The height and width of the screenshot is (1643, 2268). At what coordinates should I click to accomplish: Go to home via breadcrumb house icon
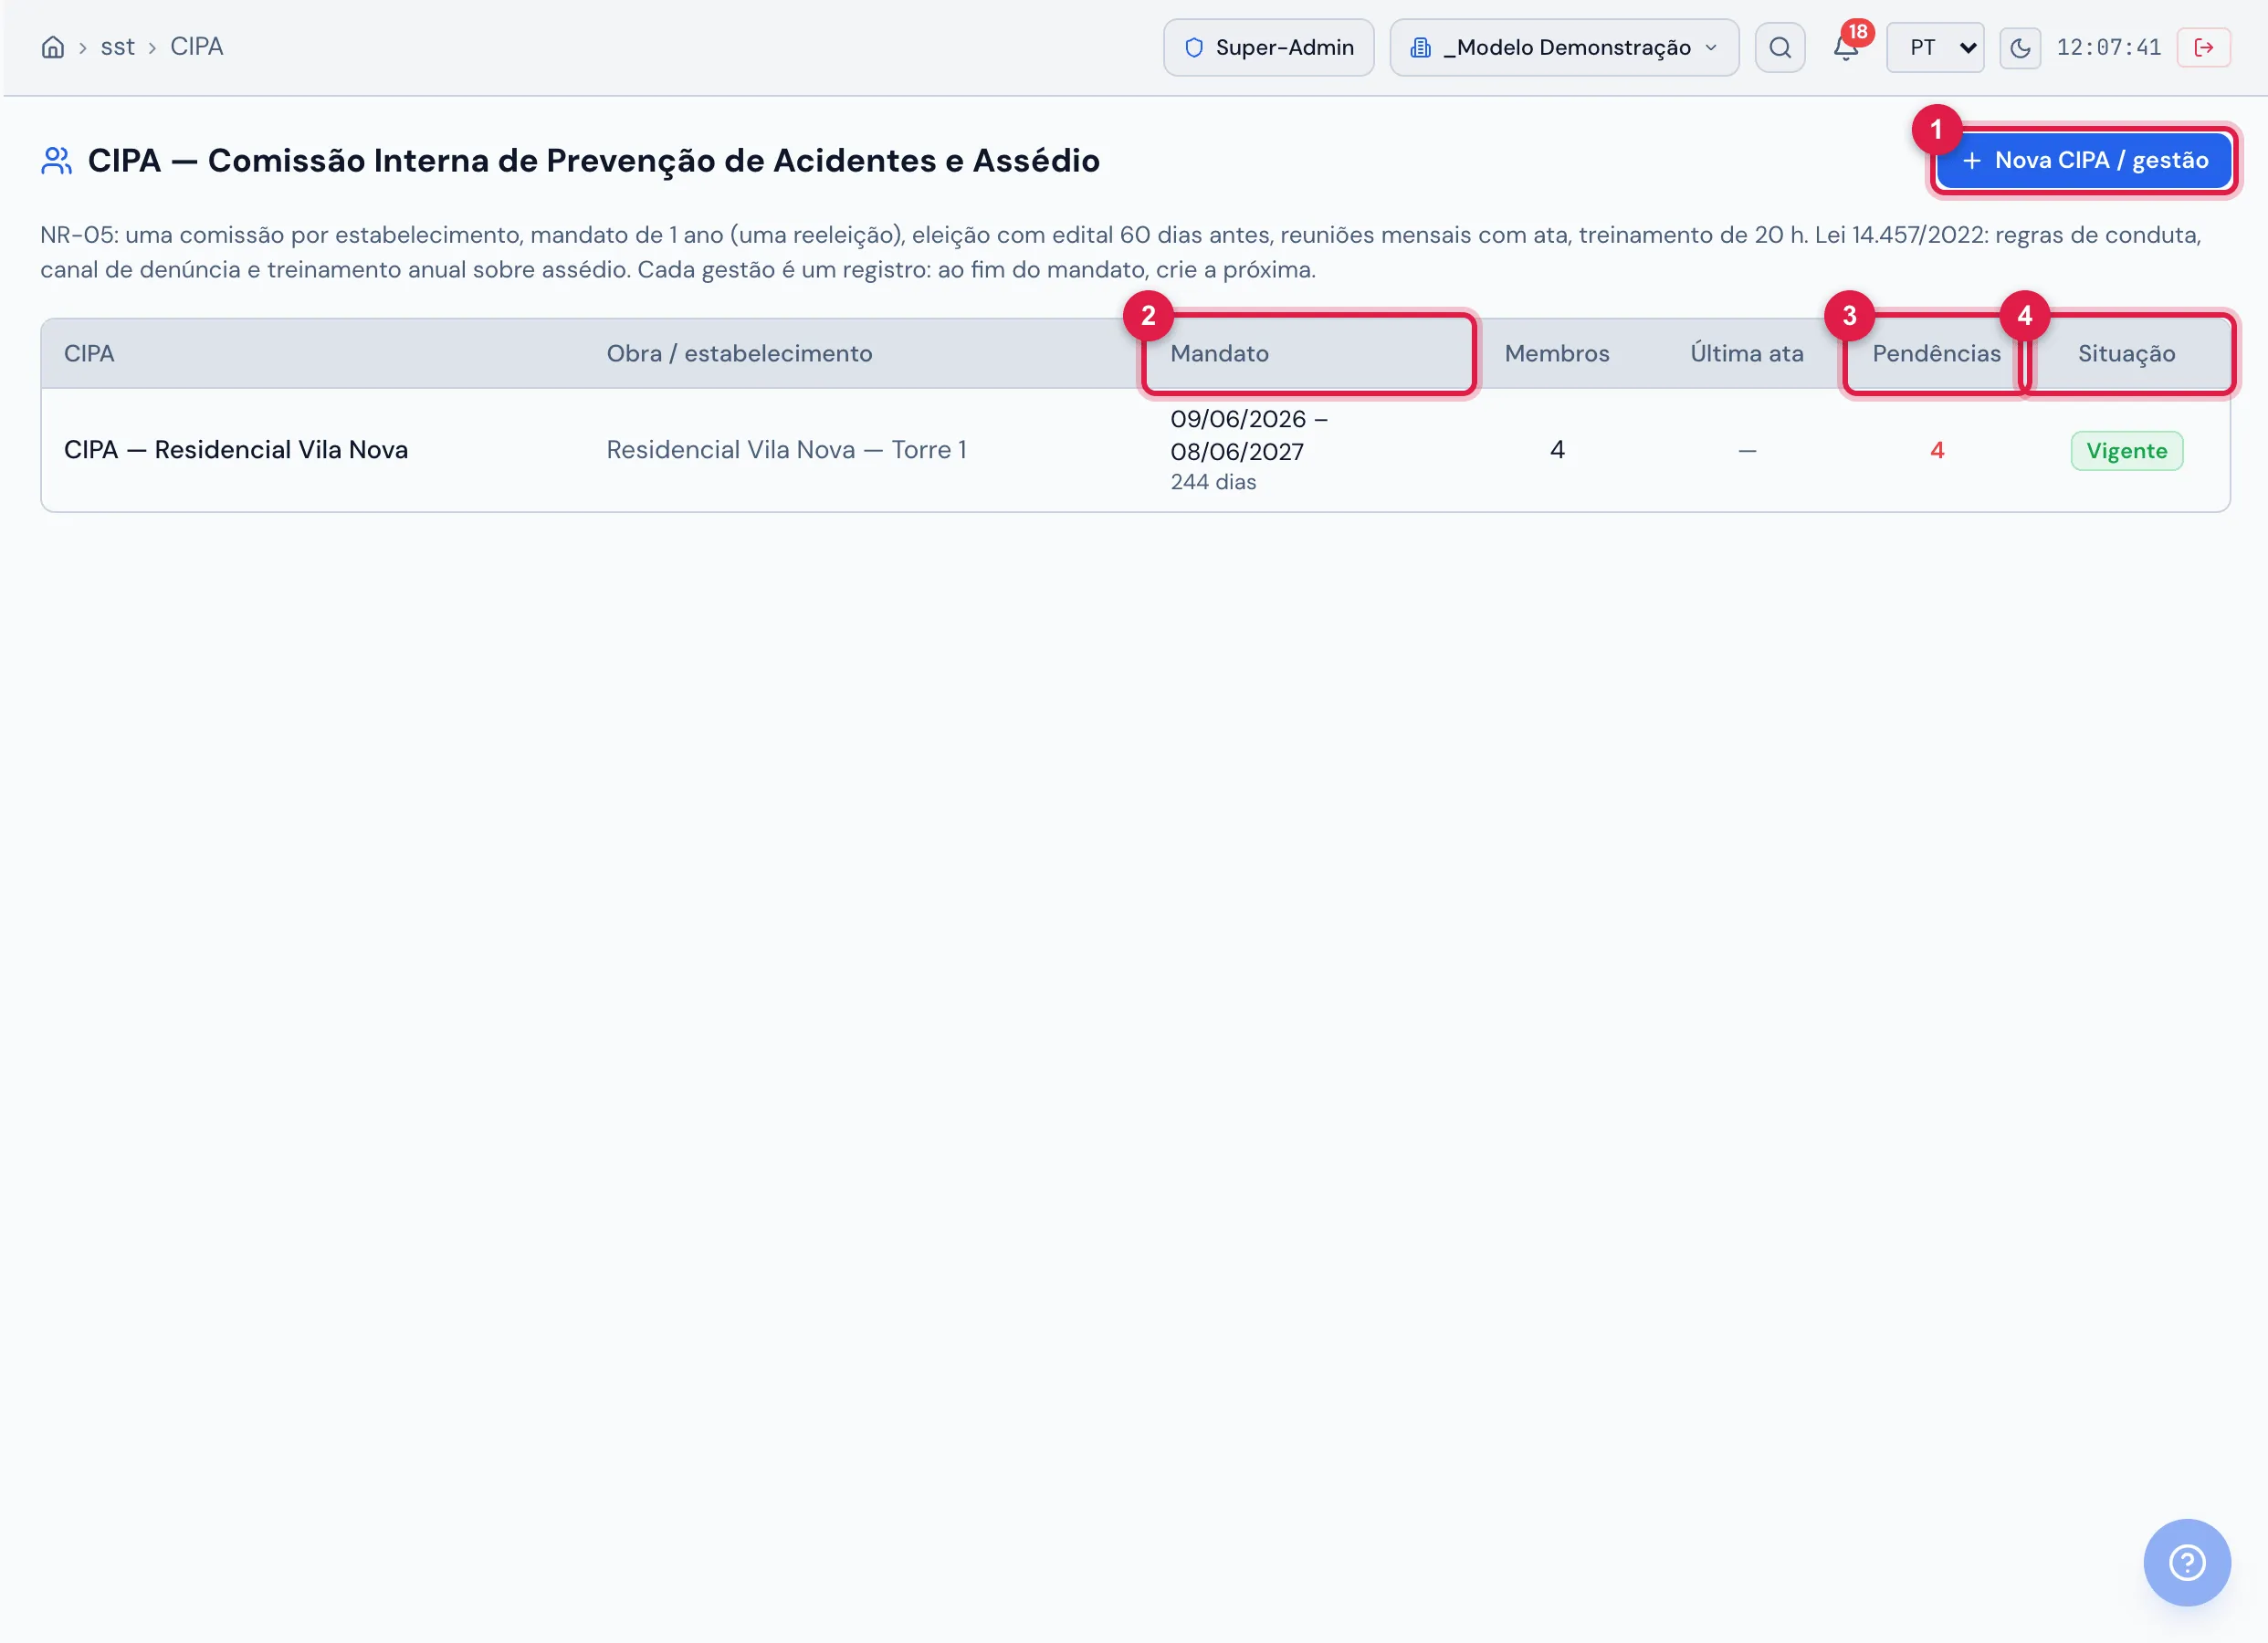click(x=53, y=47)
